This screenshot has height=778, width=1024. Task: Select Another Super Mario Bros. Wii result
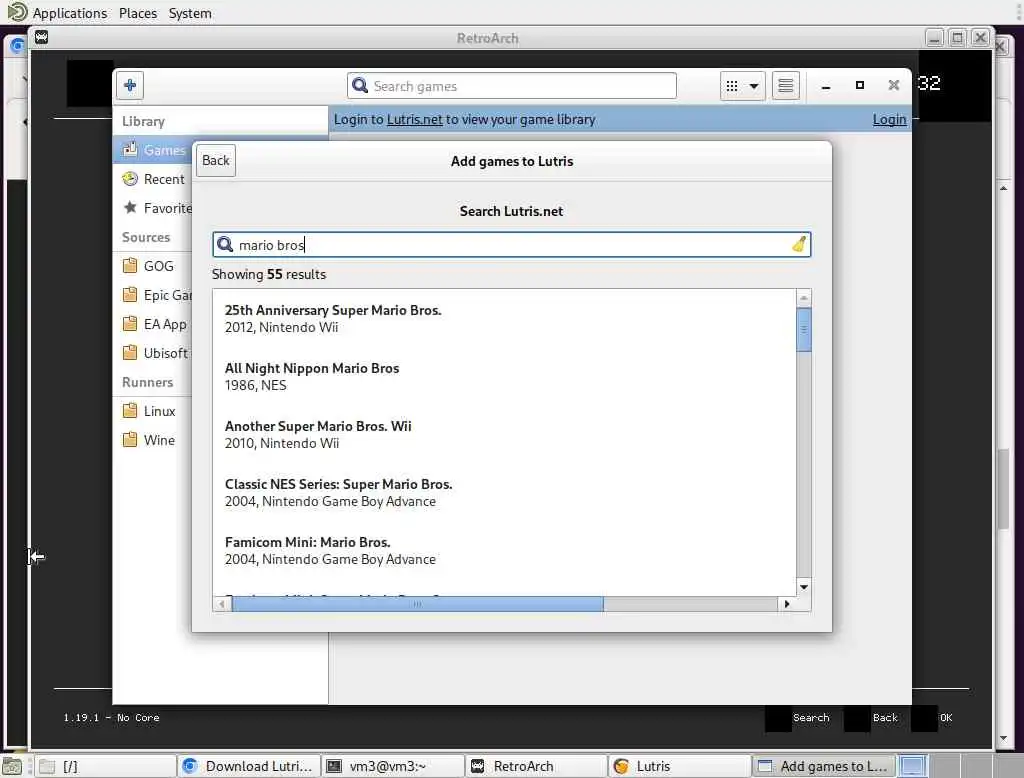[504, 434]
